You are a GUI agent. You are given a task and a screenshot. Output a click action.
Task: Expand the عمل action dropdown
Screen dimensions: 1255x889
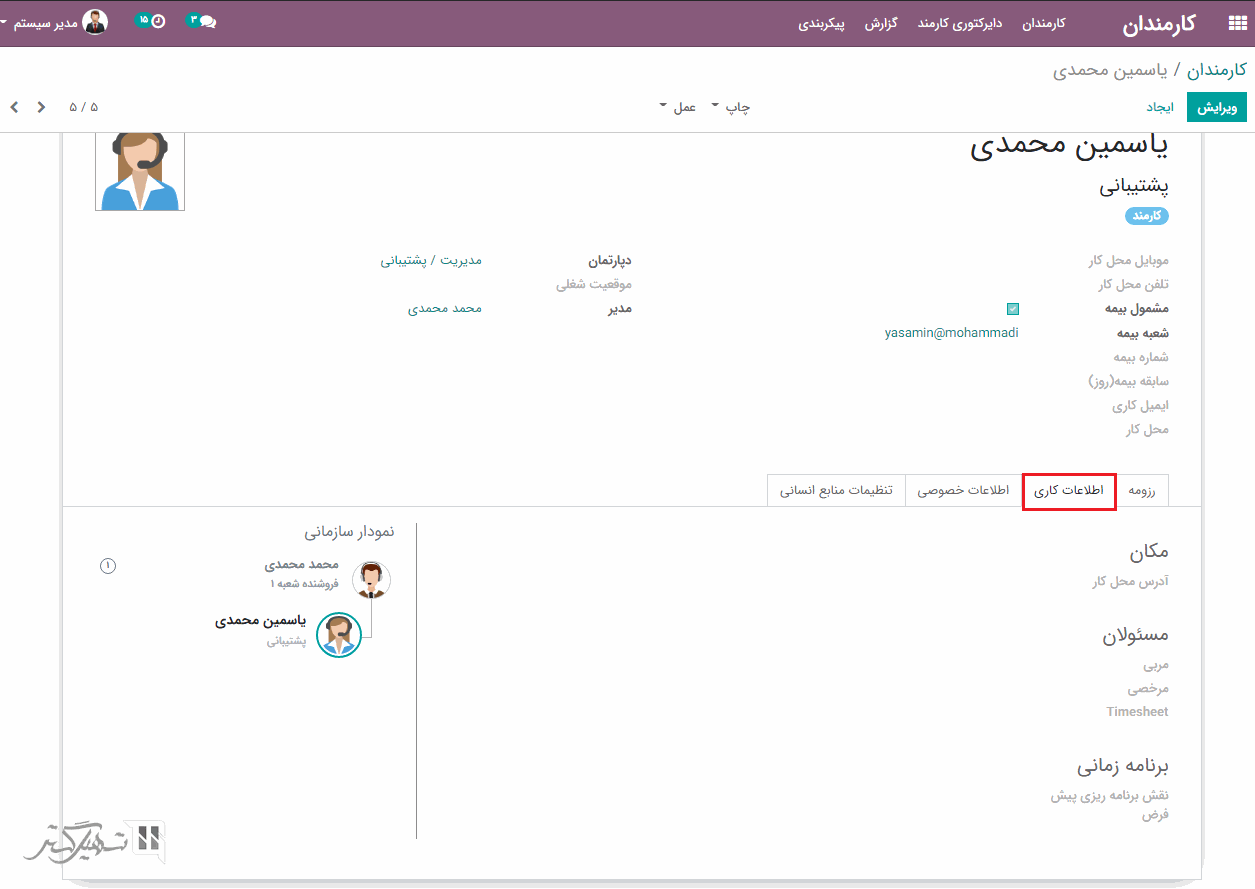pyautogui.click(x=677, y=107)
